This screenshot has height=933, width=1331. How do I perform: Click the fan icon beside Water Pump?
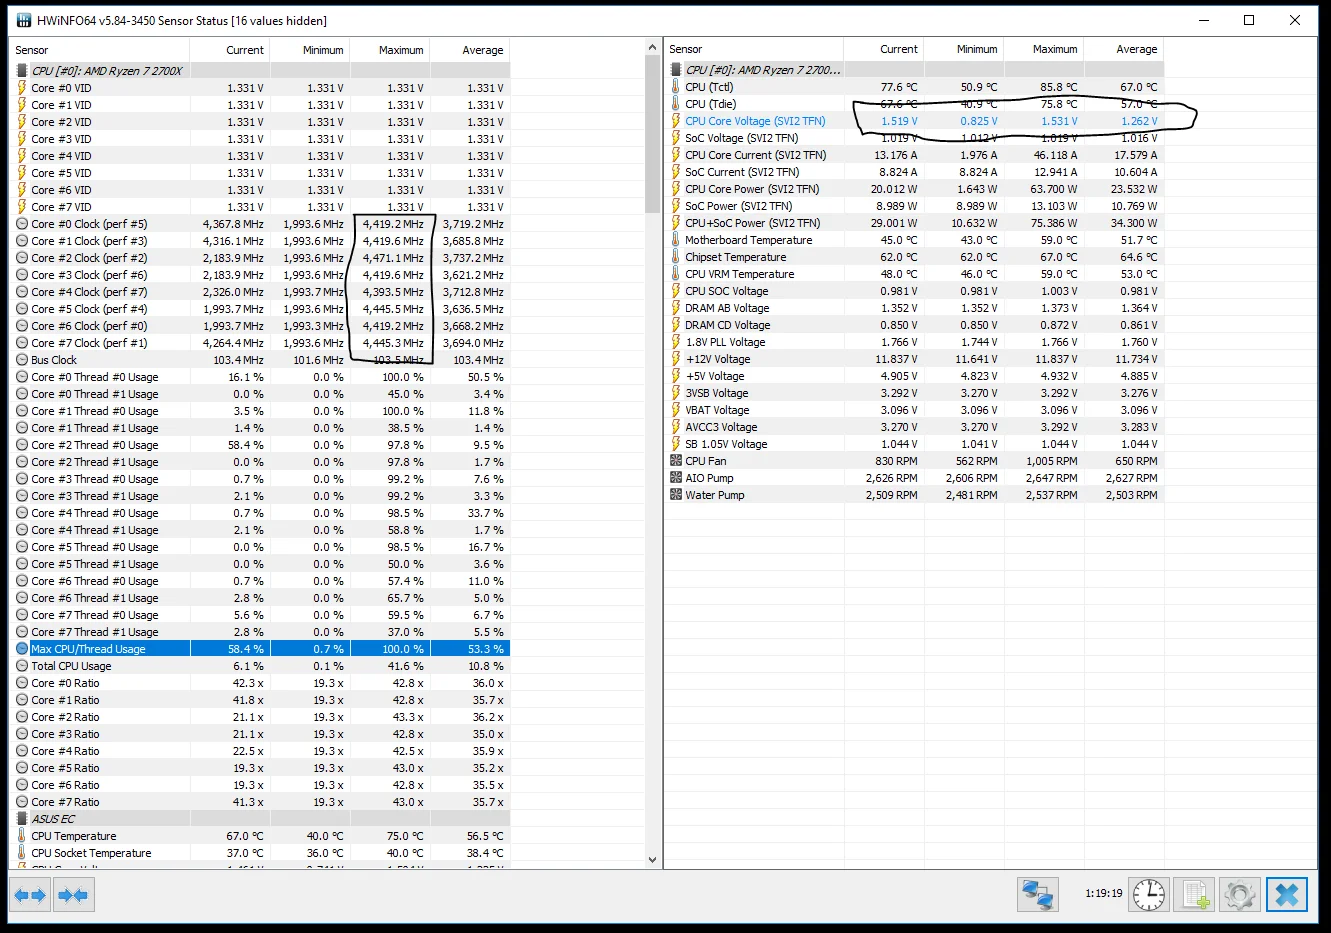pos(676,495)
